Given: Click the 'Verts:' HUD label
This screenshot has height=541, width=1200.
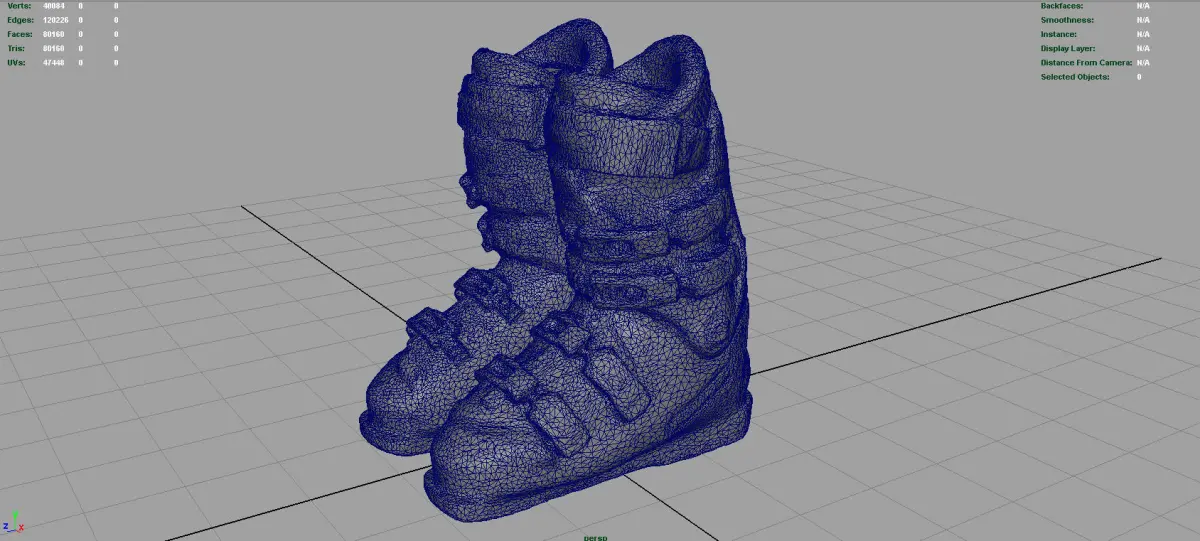Looking at the screenshot, I should (x=19, y=6).
